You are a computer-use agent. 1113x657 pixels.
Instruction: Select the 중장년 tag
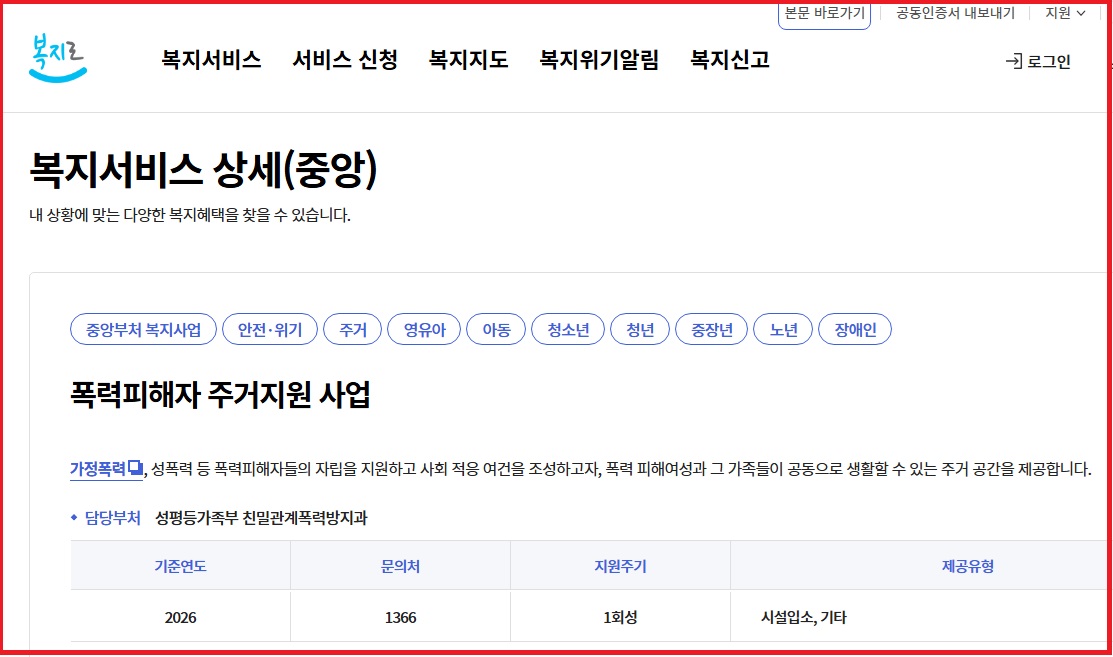tap(711, 329)
